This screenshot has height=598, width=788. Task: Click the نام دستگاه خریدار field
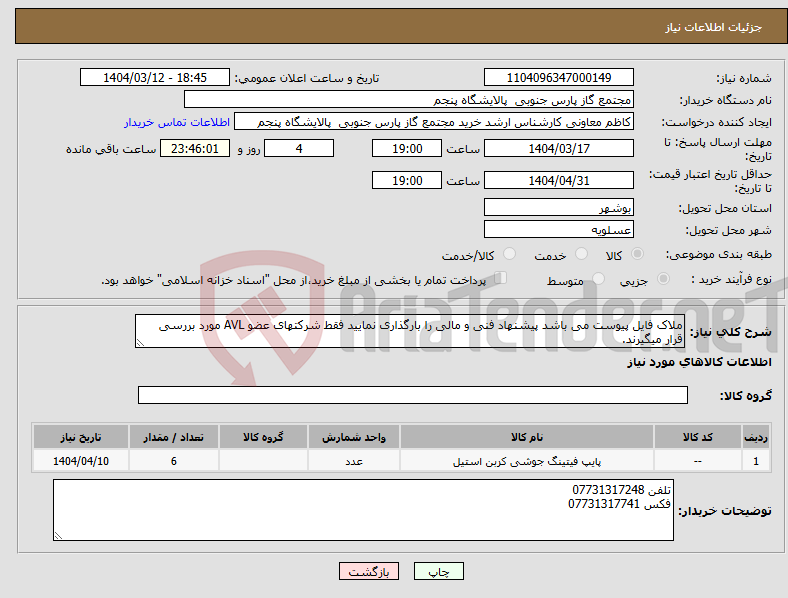(x=409, y=99)
